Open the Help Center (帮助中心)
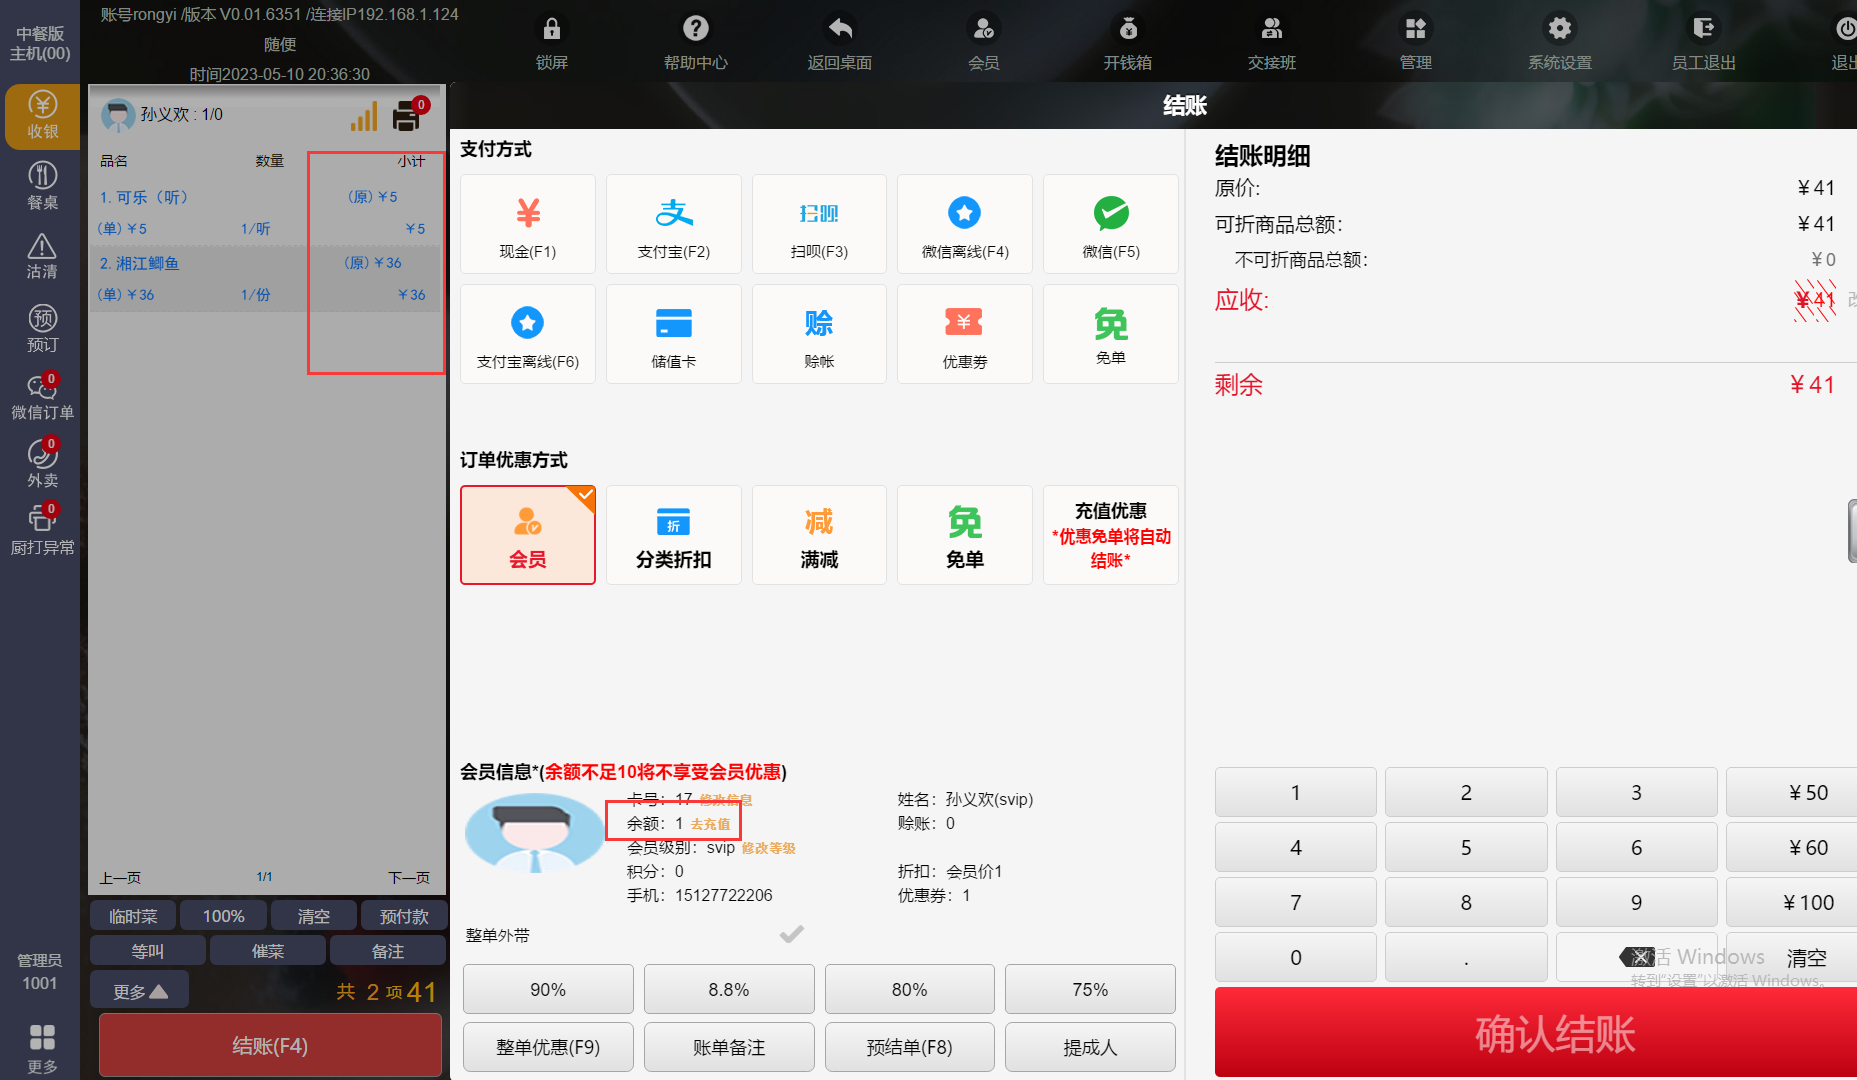This screenshot has width=1857, height=1080. click(x=695, y=41)
